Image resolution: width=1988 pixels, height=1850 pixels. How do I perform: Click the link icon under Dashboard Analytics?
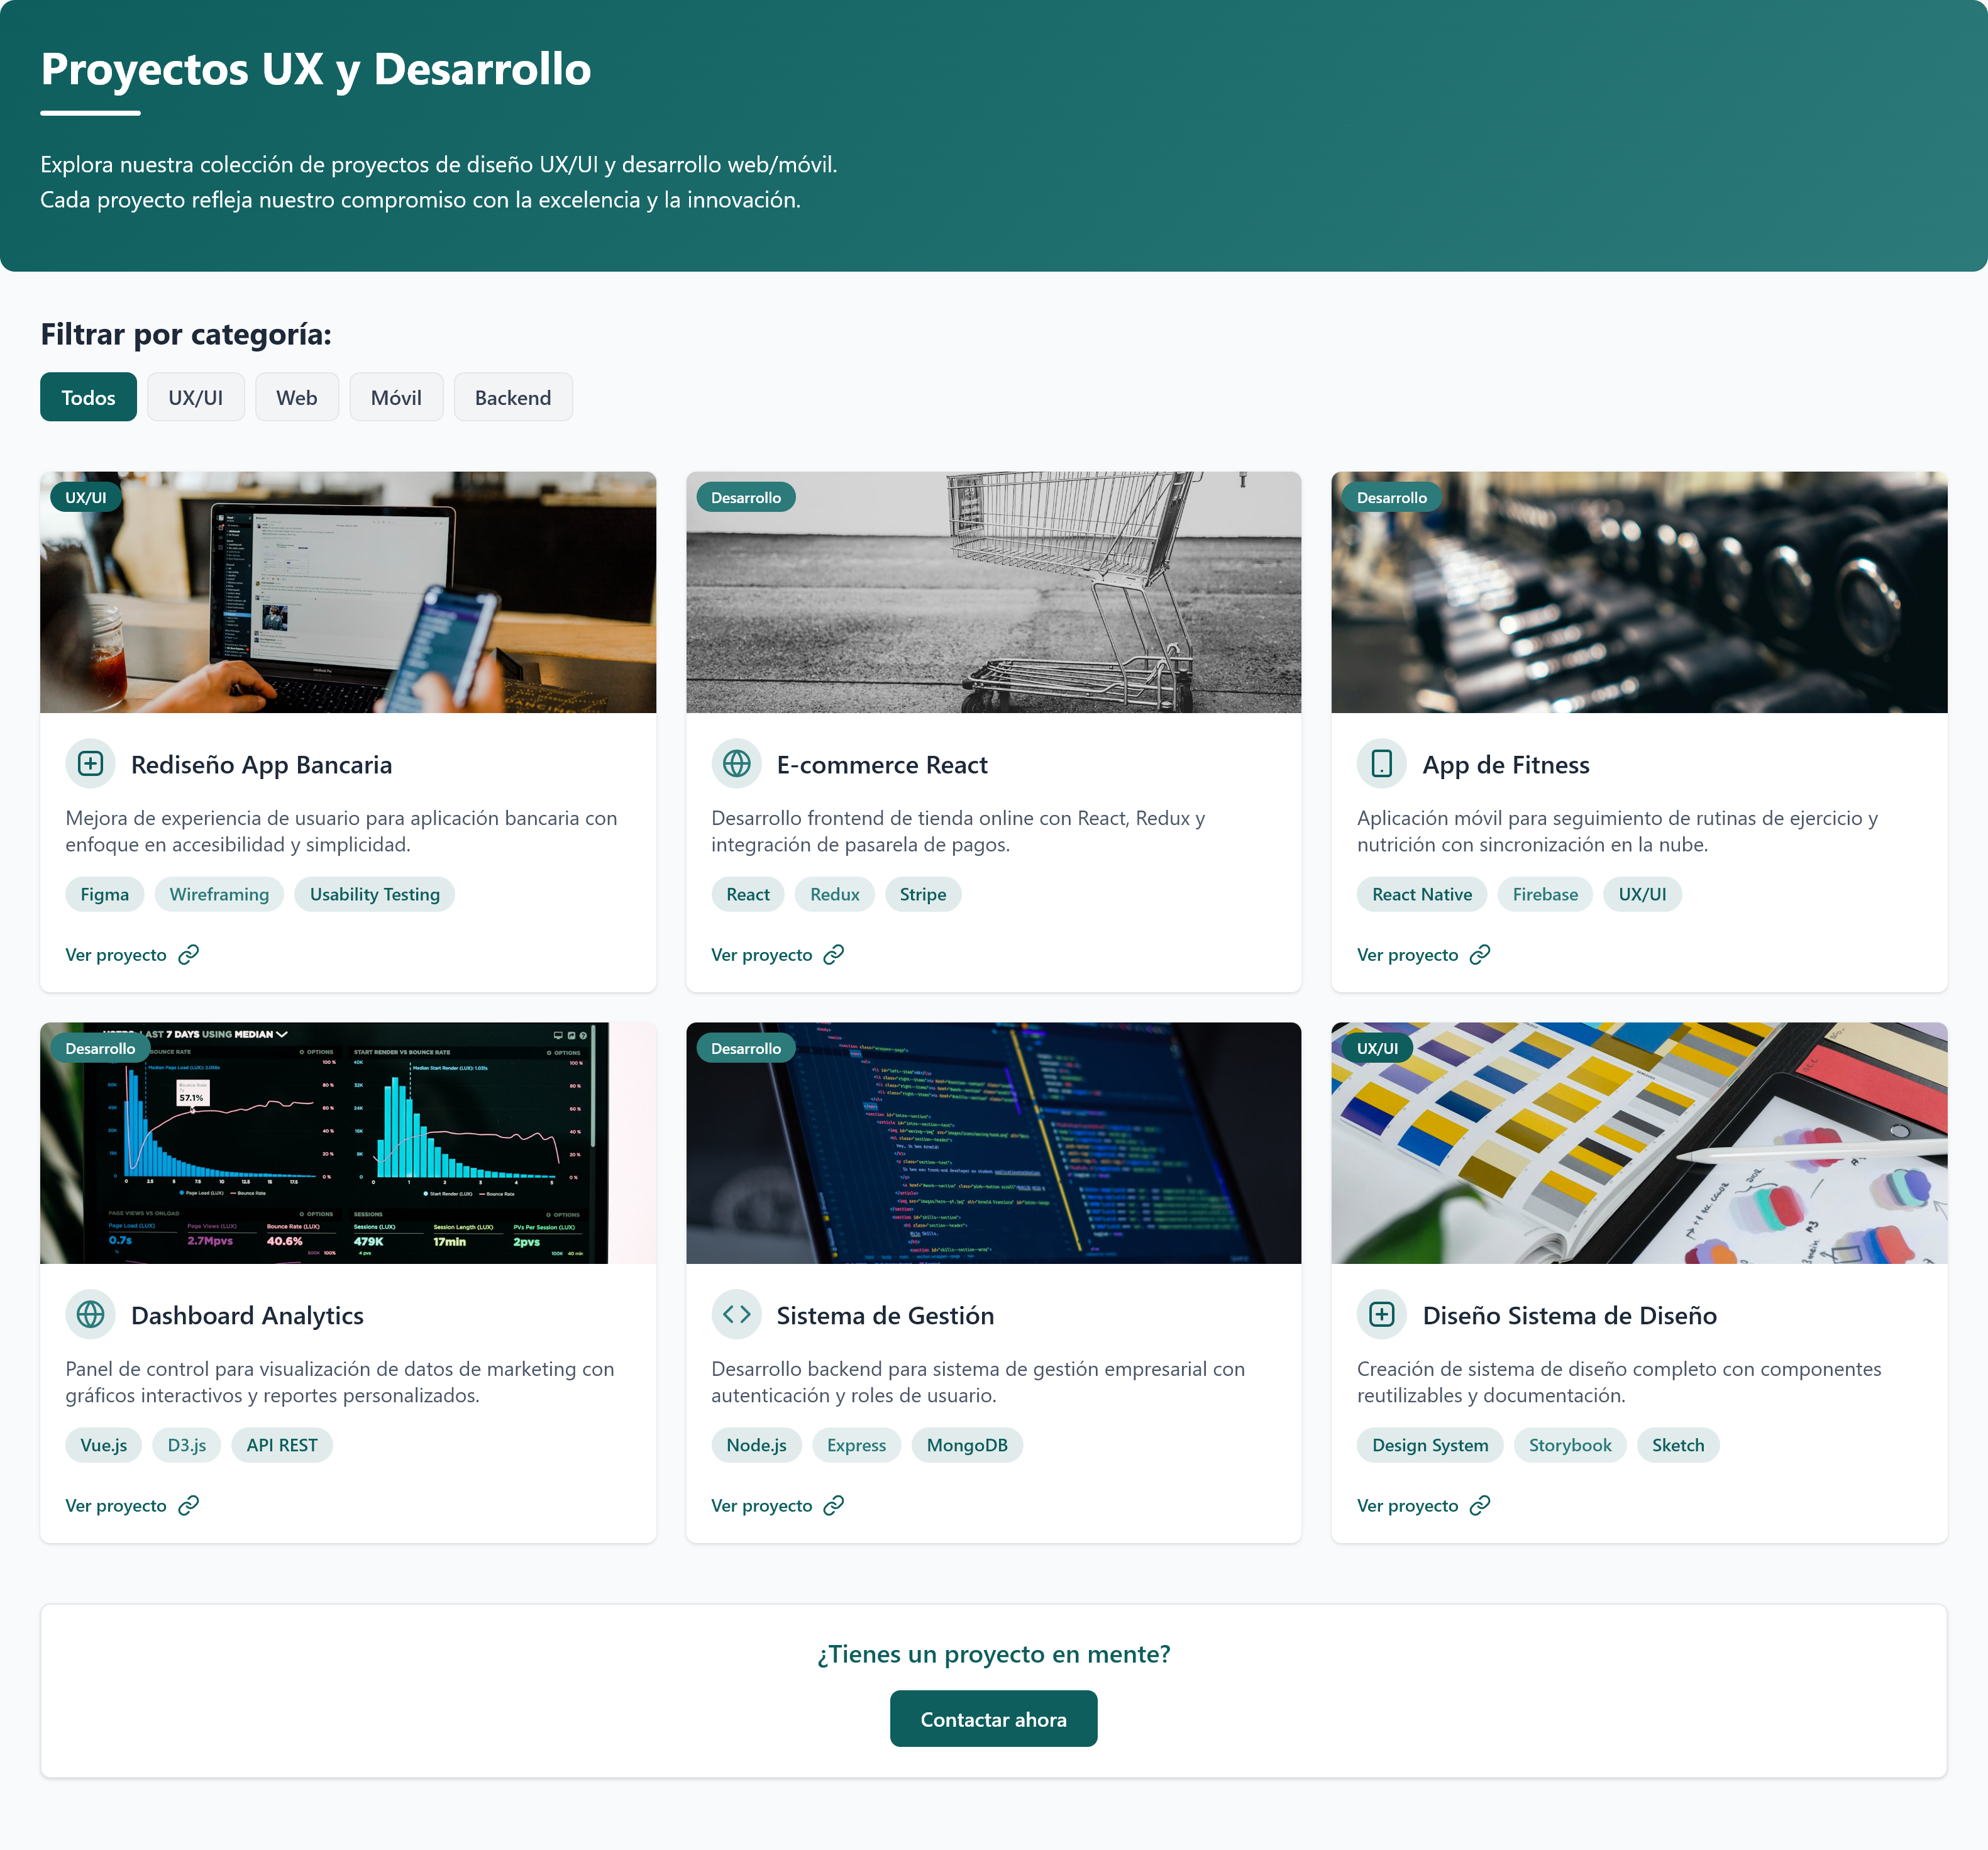(188, 1505)
